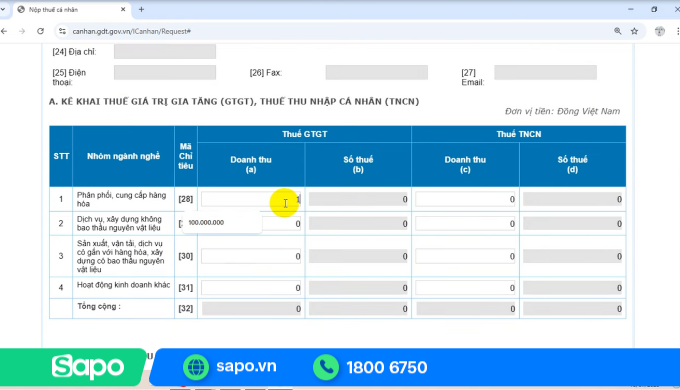
Task: Select the 100.000.000 autocomplete suggestion
Action: pyautogui.click(x=222, y=223)
